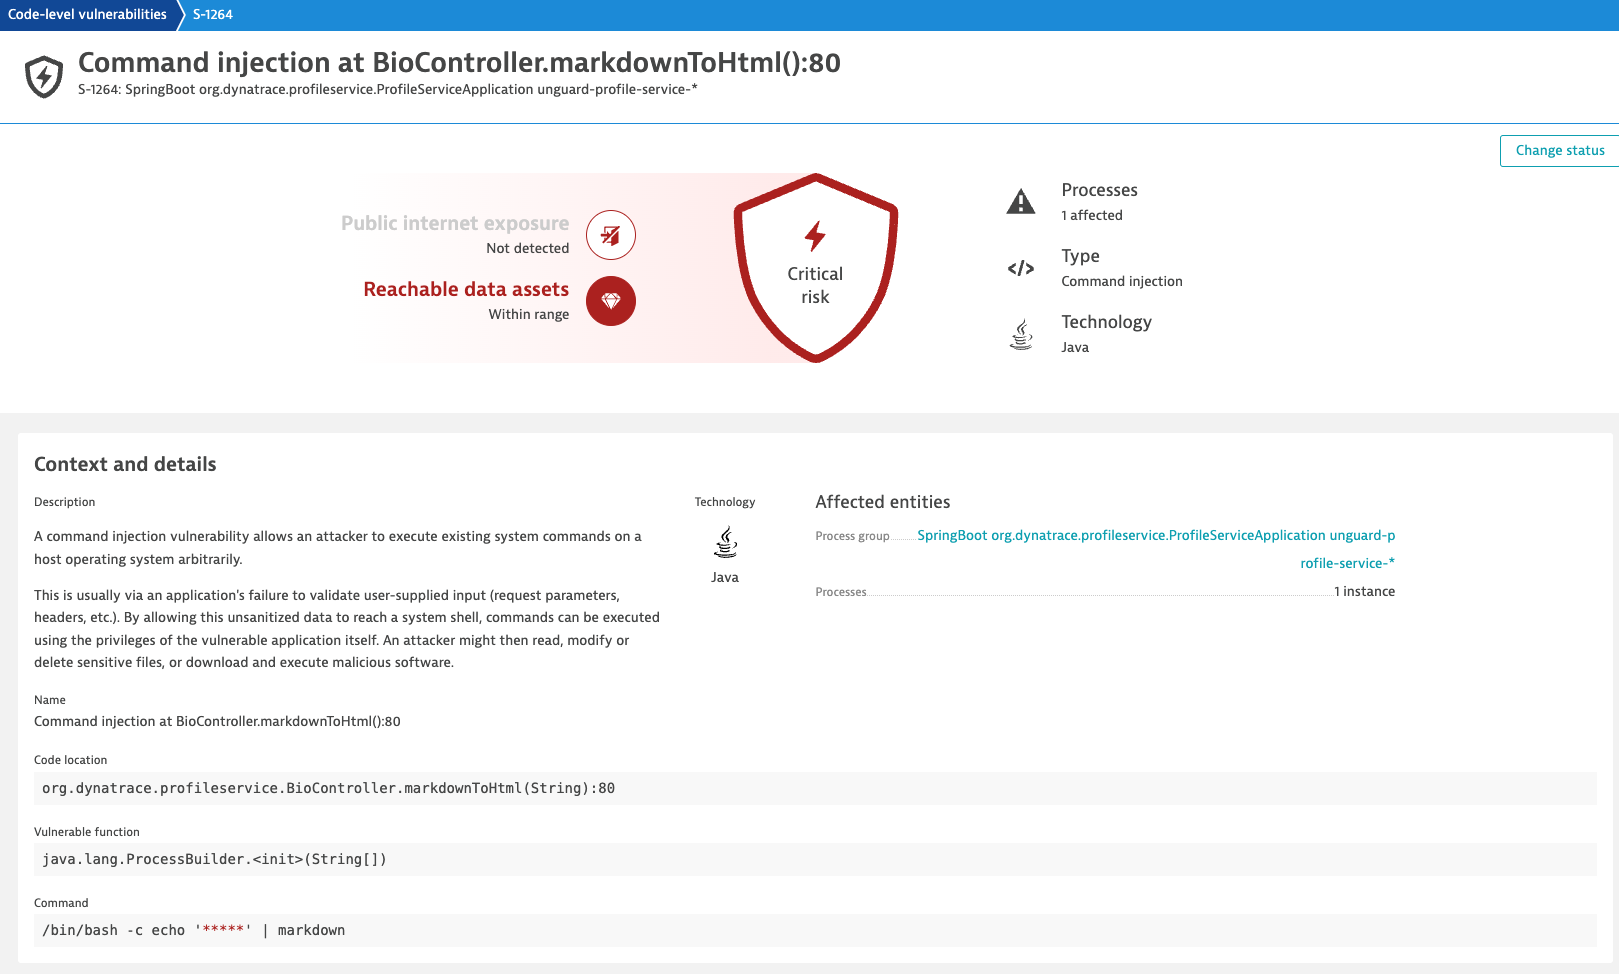This screenshot has width=1619, height=974.
Task: Click the Name value under Context and details
Action: coord(217,721)
